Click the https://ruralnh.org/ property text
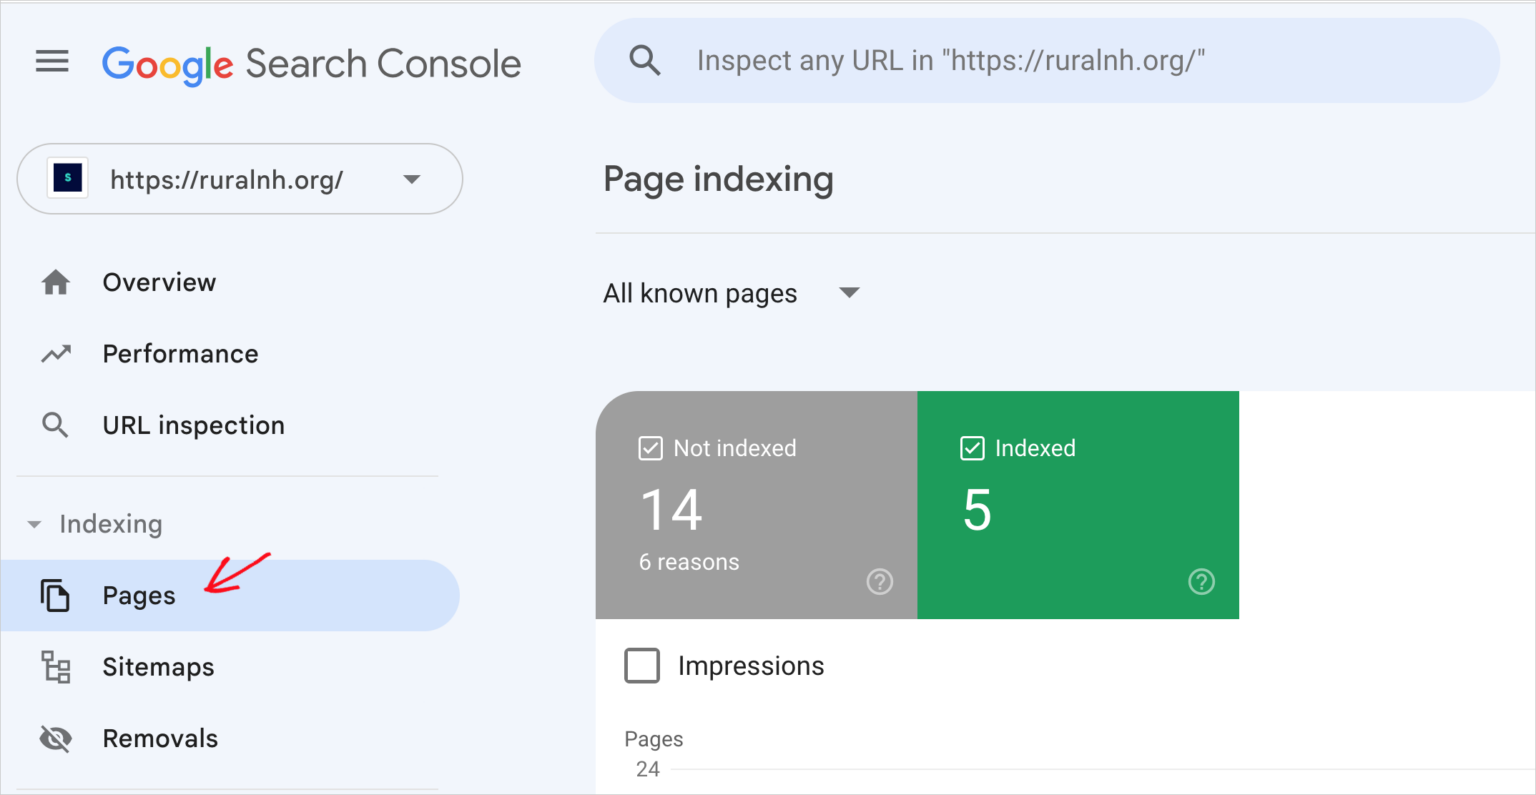Screen dimensions: 1536x795 coord(226,180)
